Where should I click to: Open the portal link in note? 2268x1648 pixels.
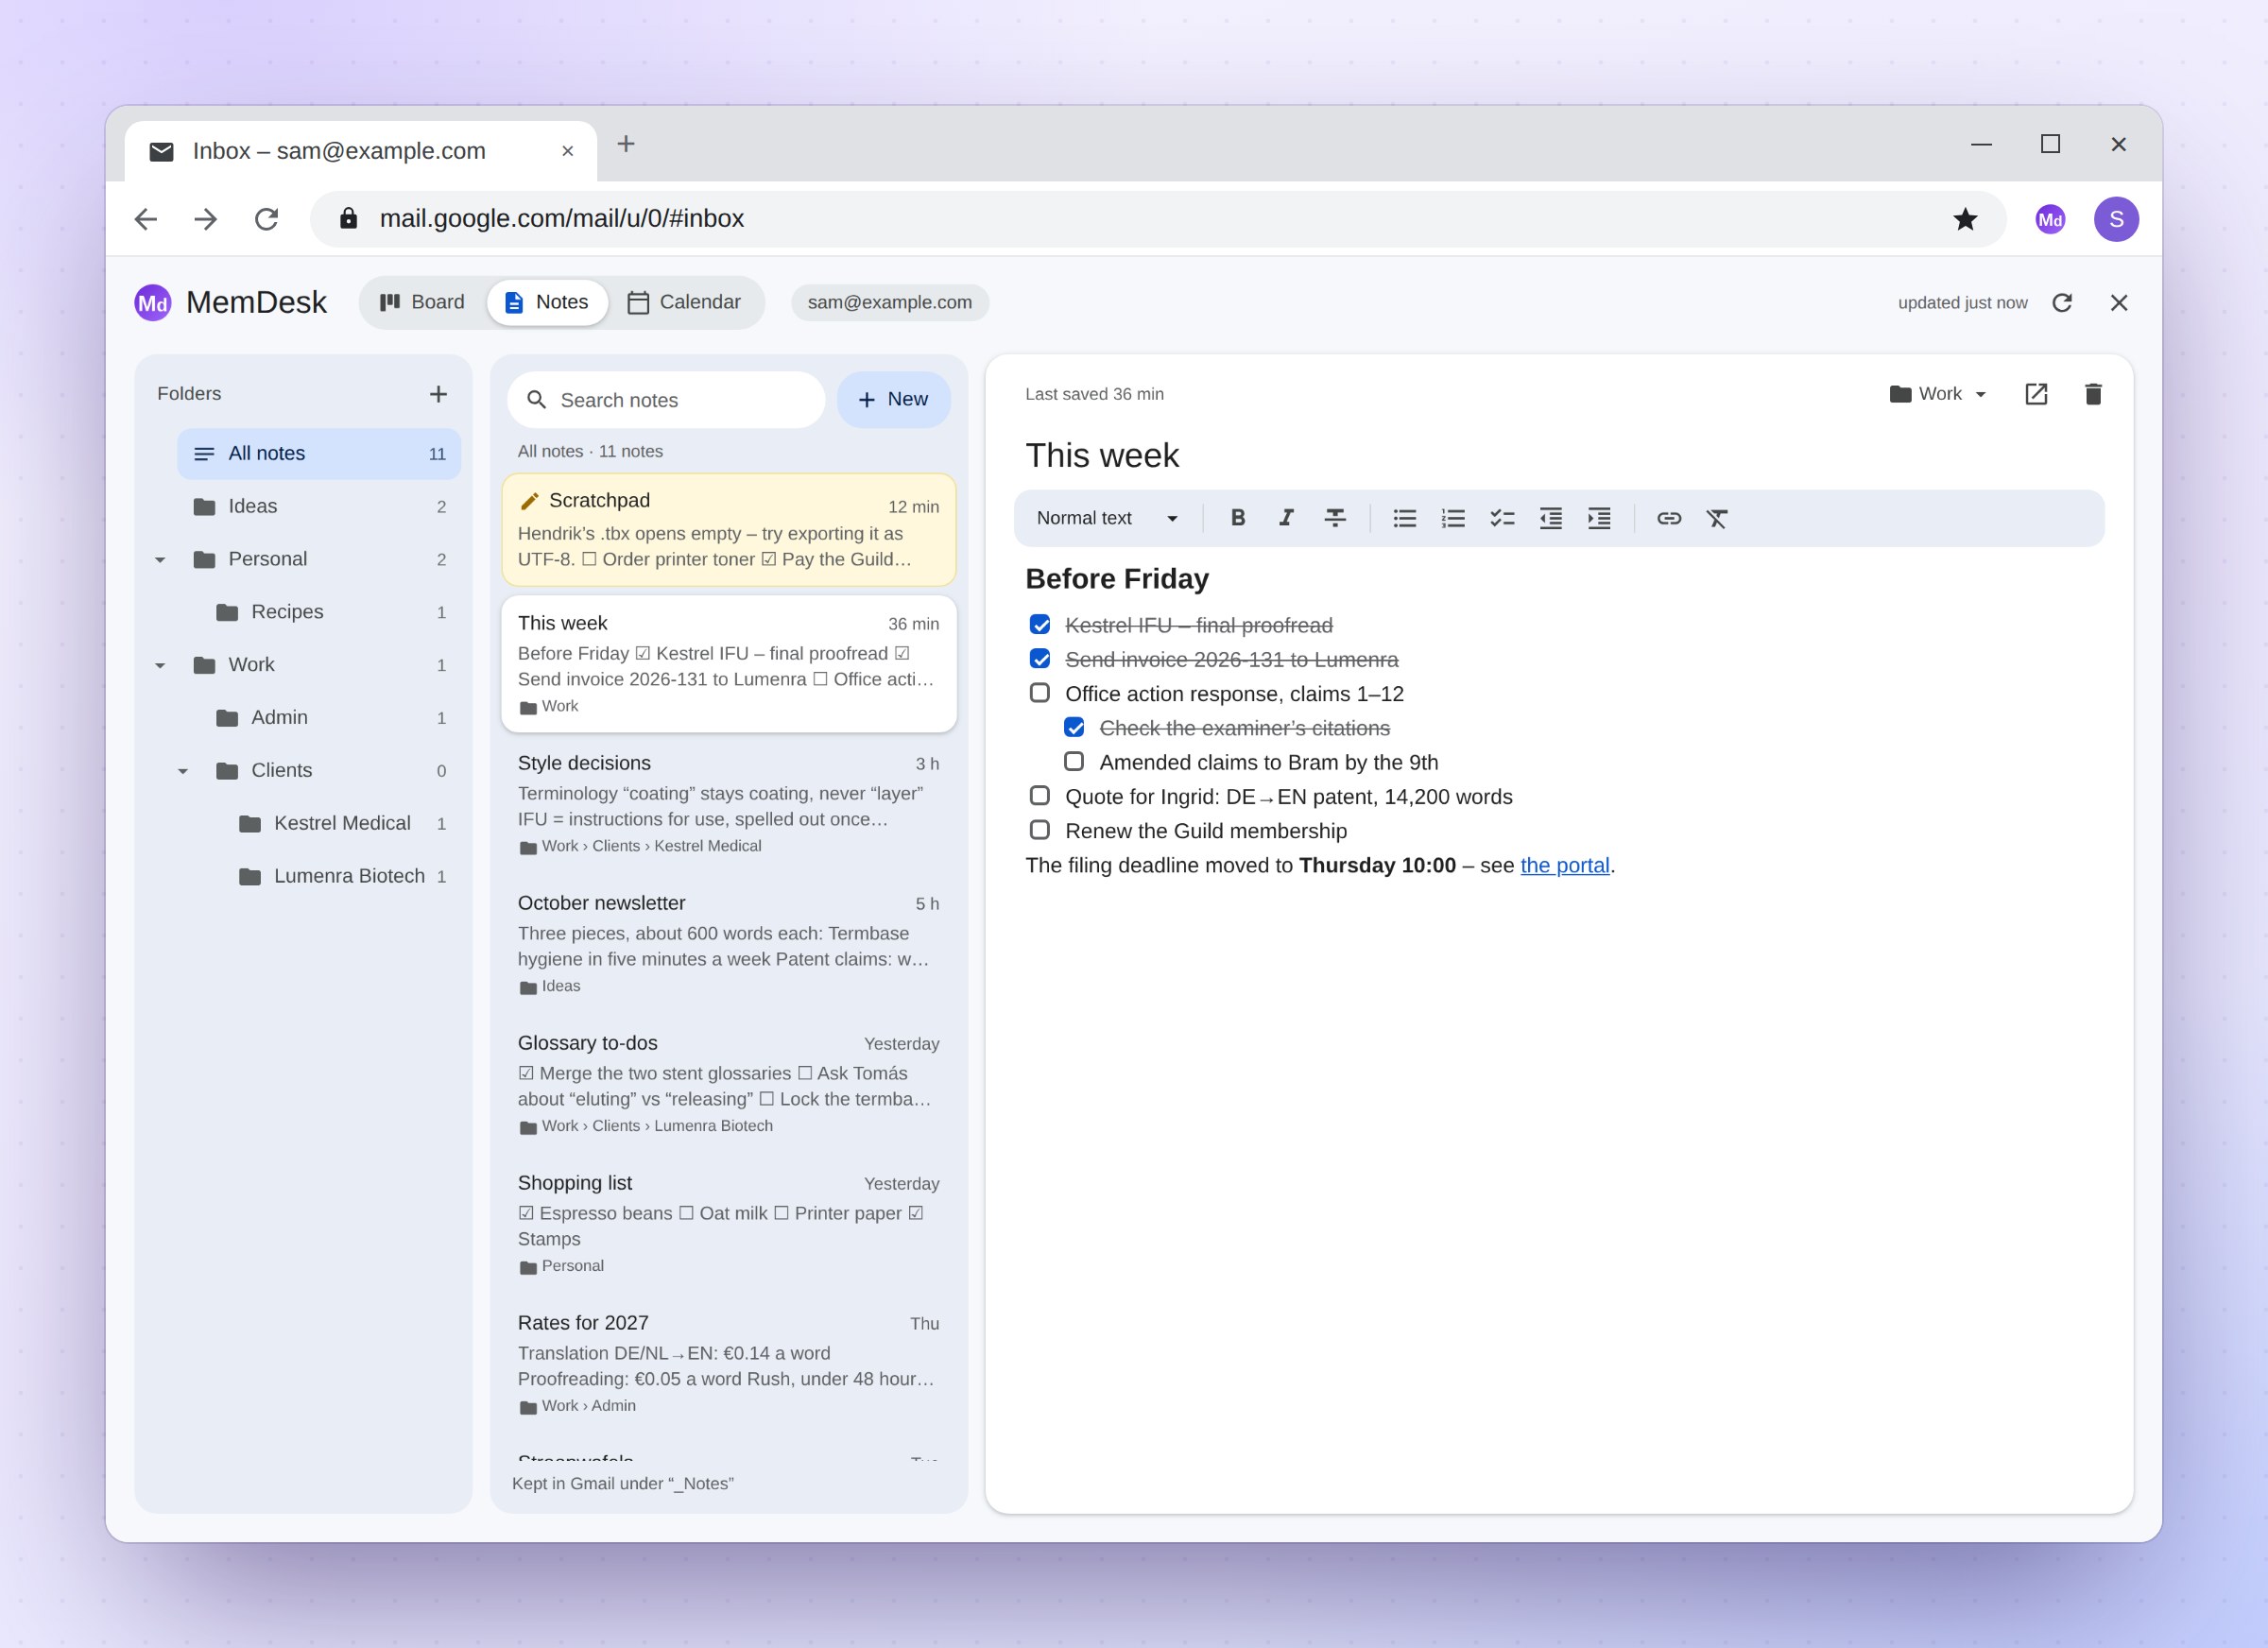1564,865
